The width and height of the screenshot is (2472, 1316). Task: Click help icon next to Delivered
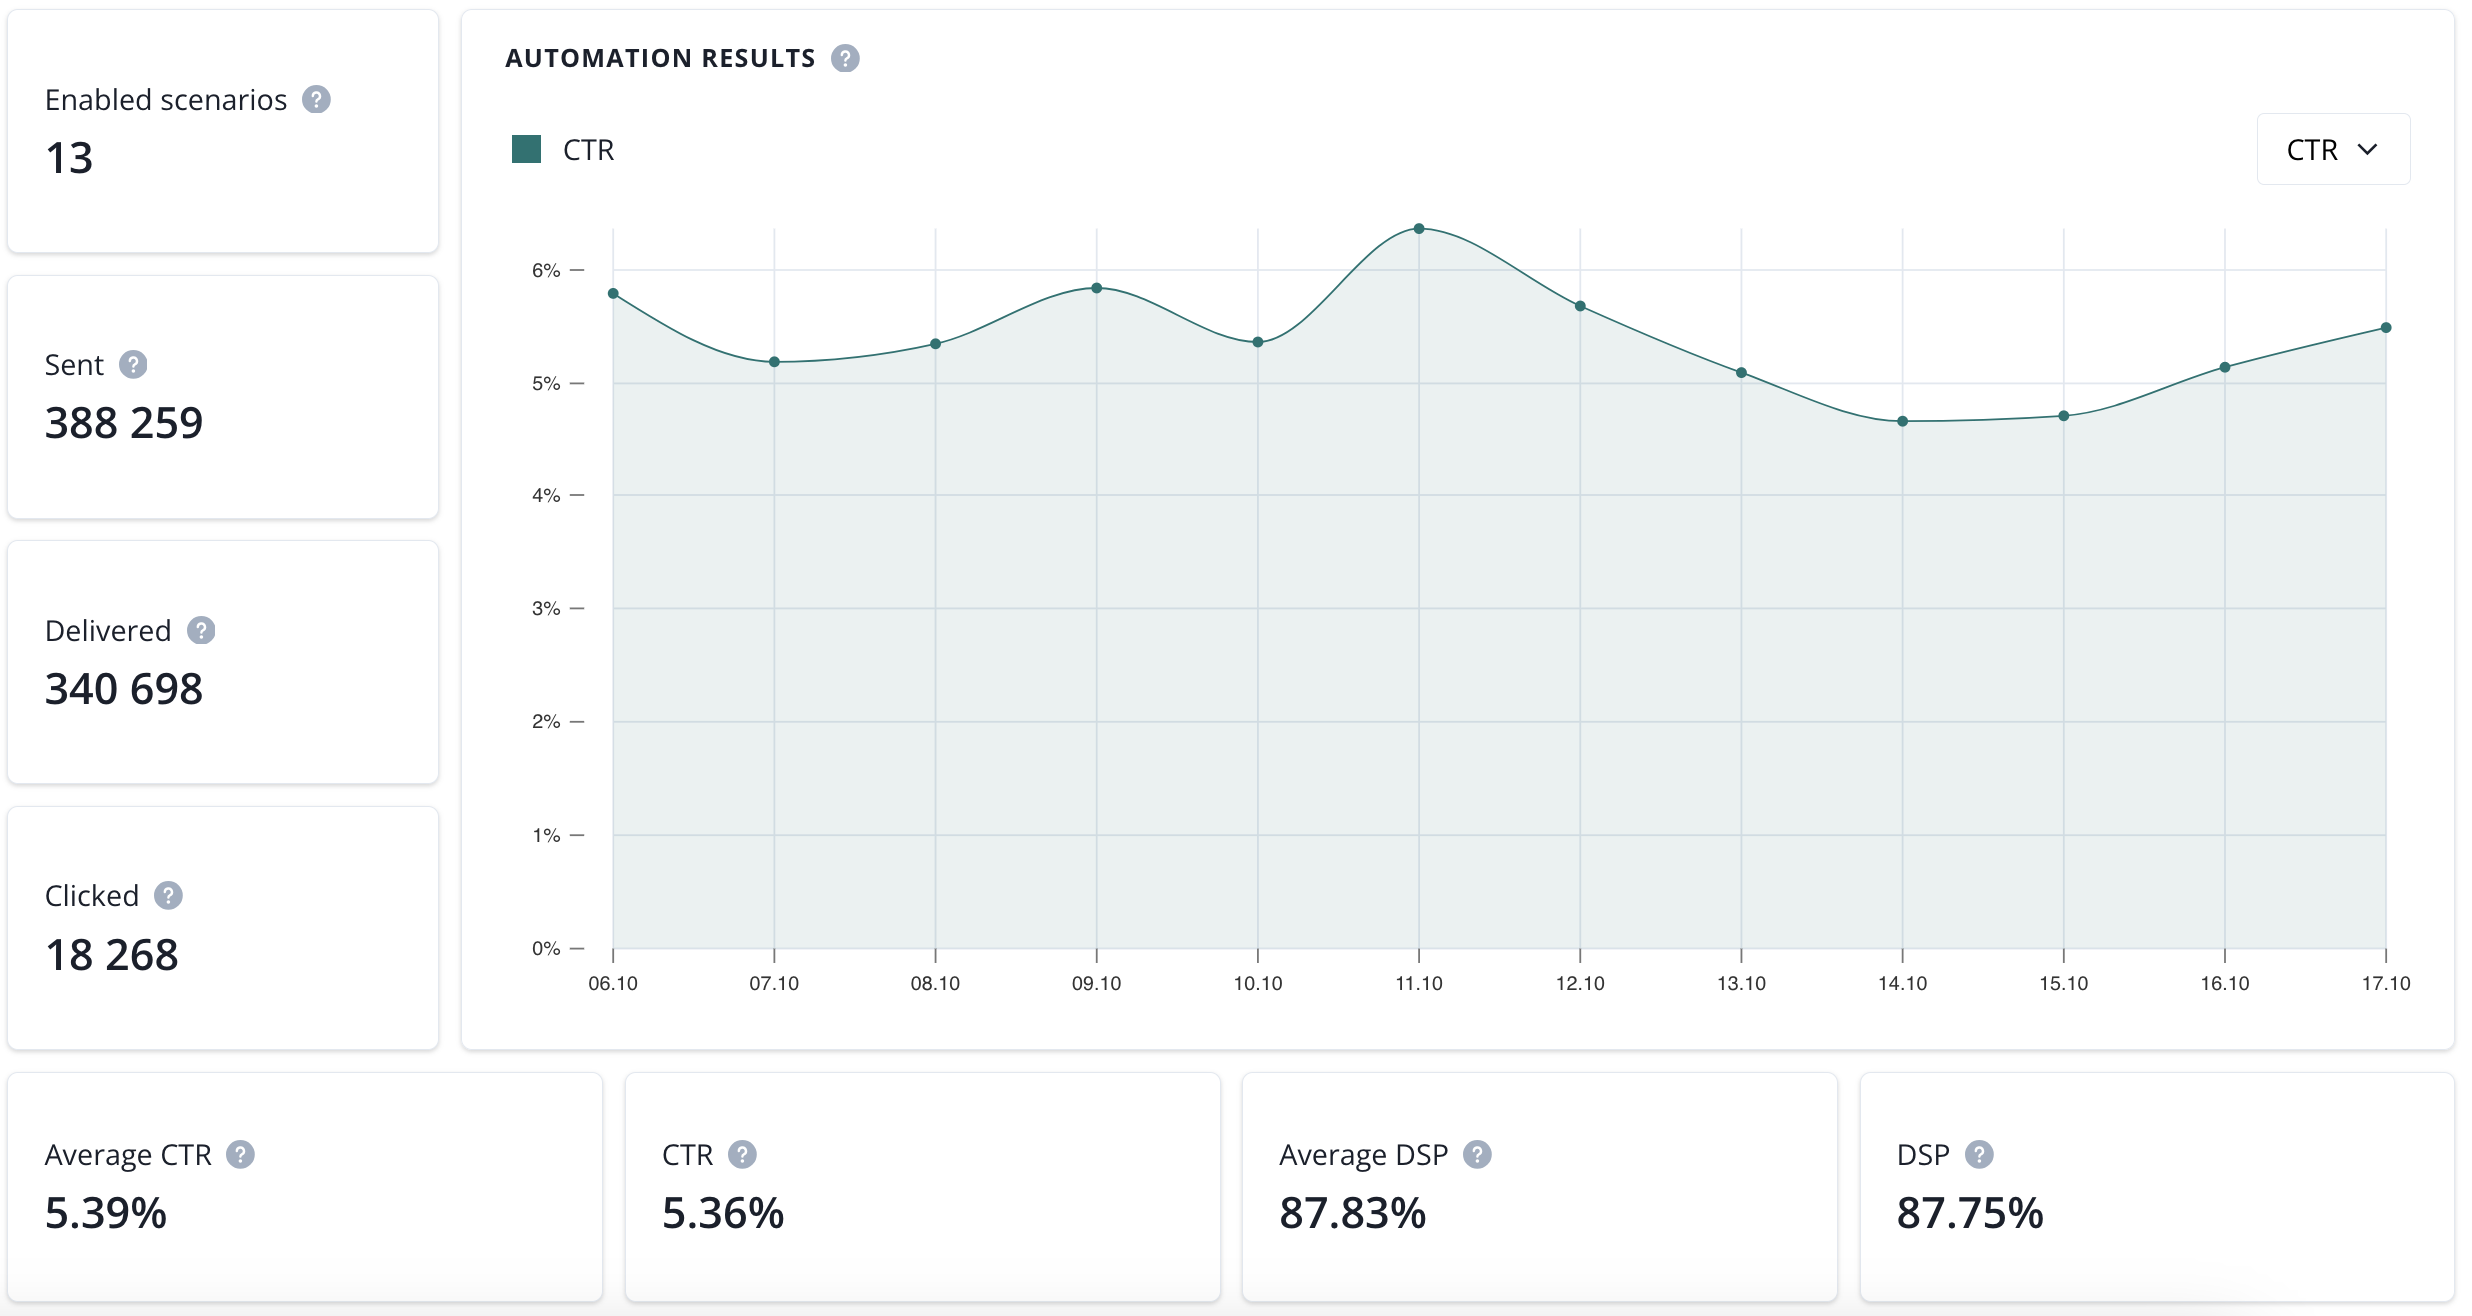coord(201,631)
